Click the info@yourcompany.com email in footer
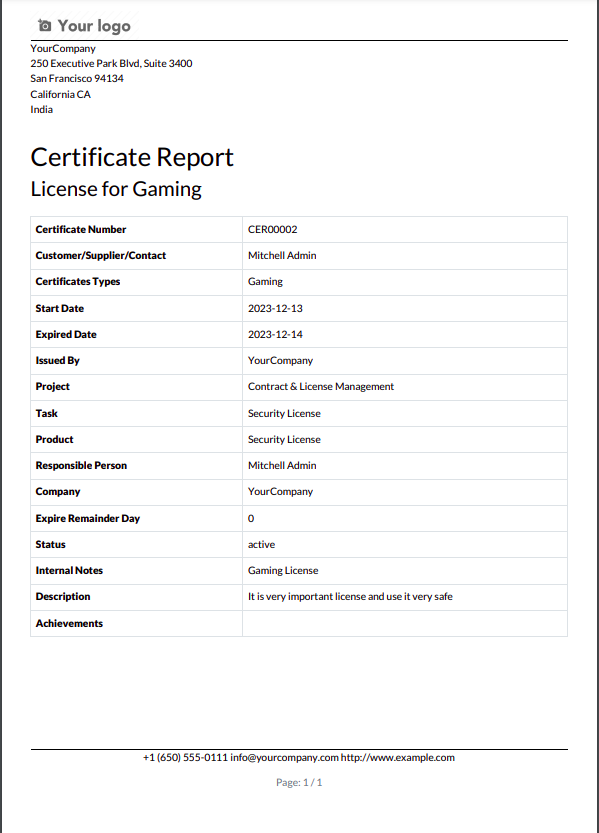Screen dimensions: 599x833 (x=284, y=758)
